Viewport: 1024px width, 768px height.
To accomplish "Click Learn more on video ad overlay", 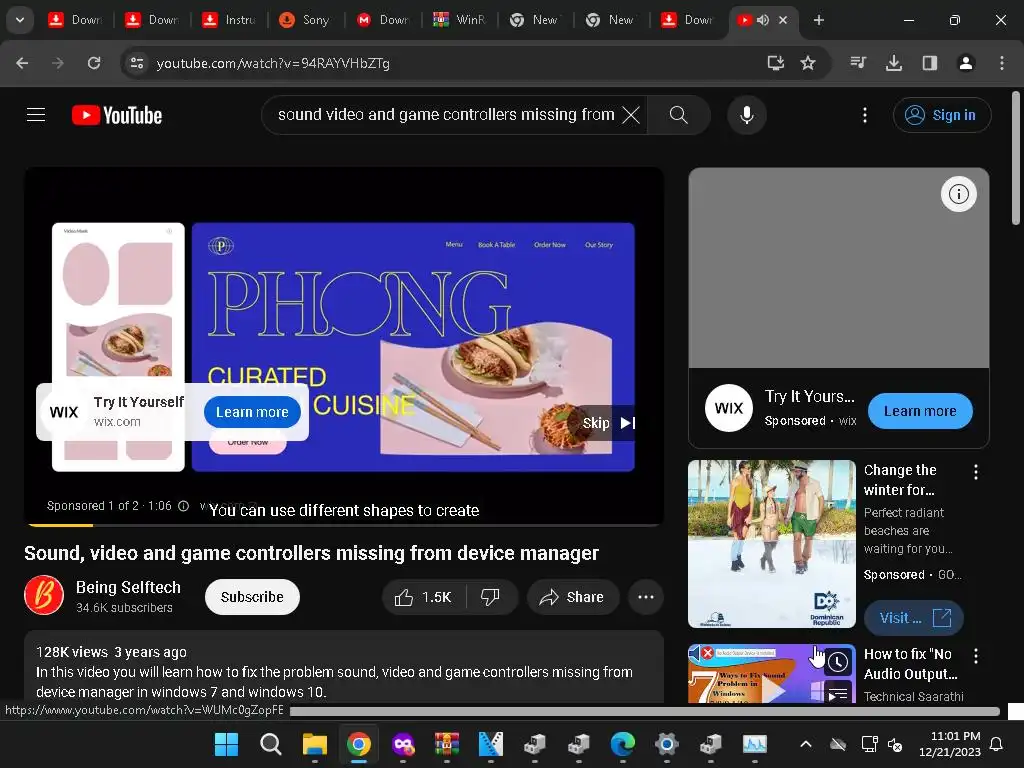I will (x=252, y=412).
